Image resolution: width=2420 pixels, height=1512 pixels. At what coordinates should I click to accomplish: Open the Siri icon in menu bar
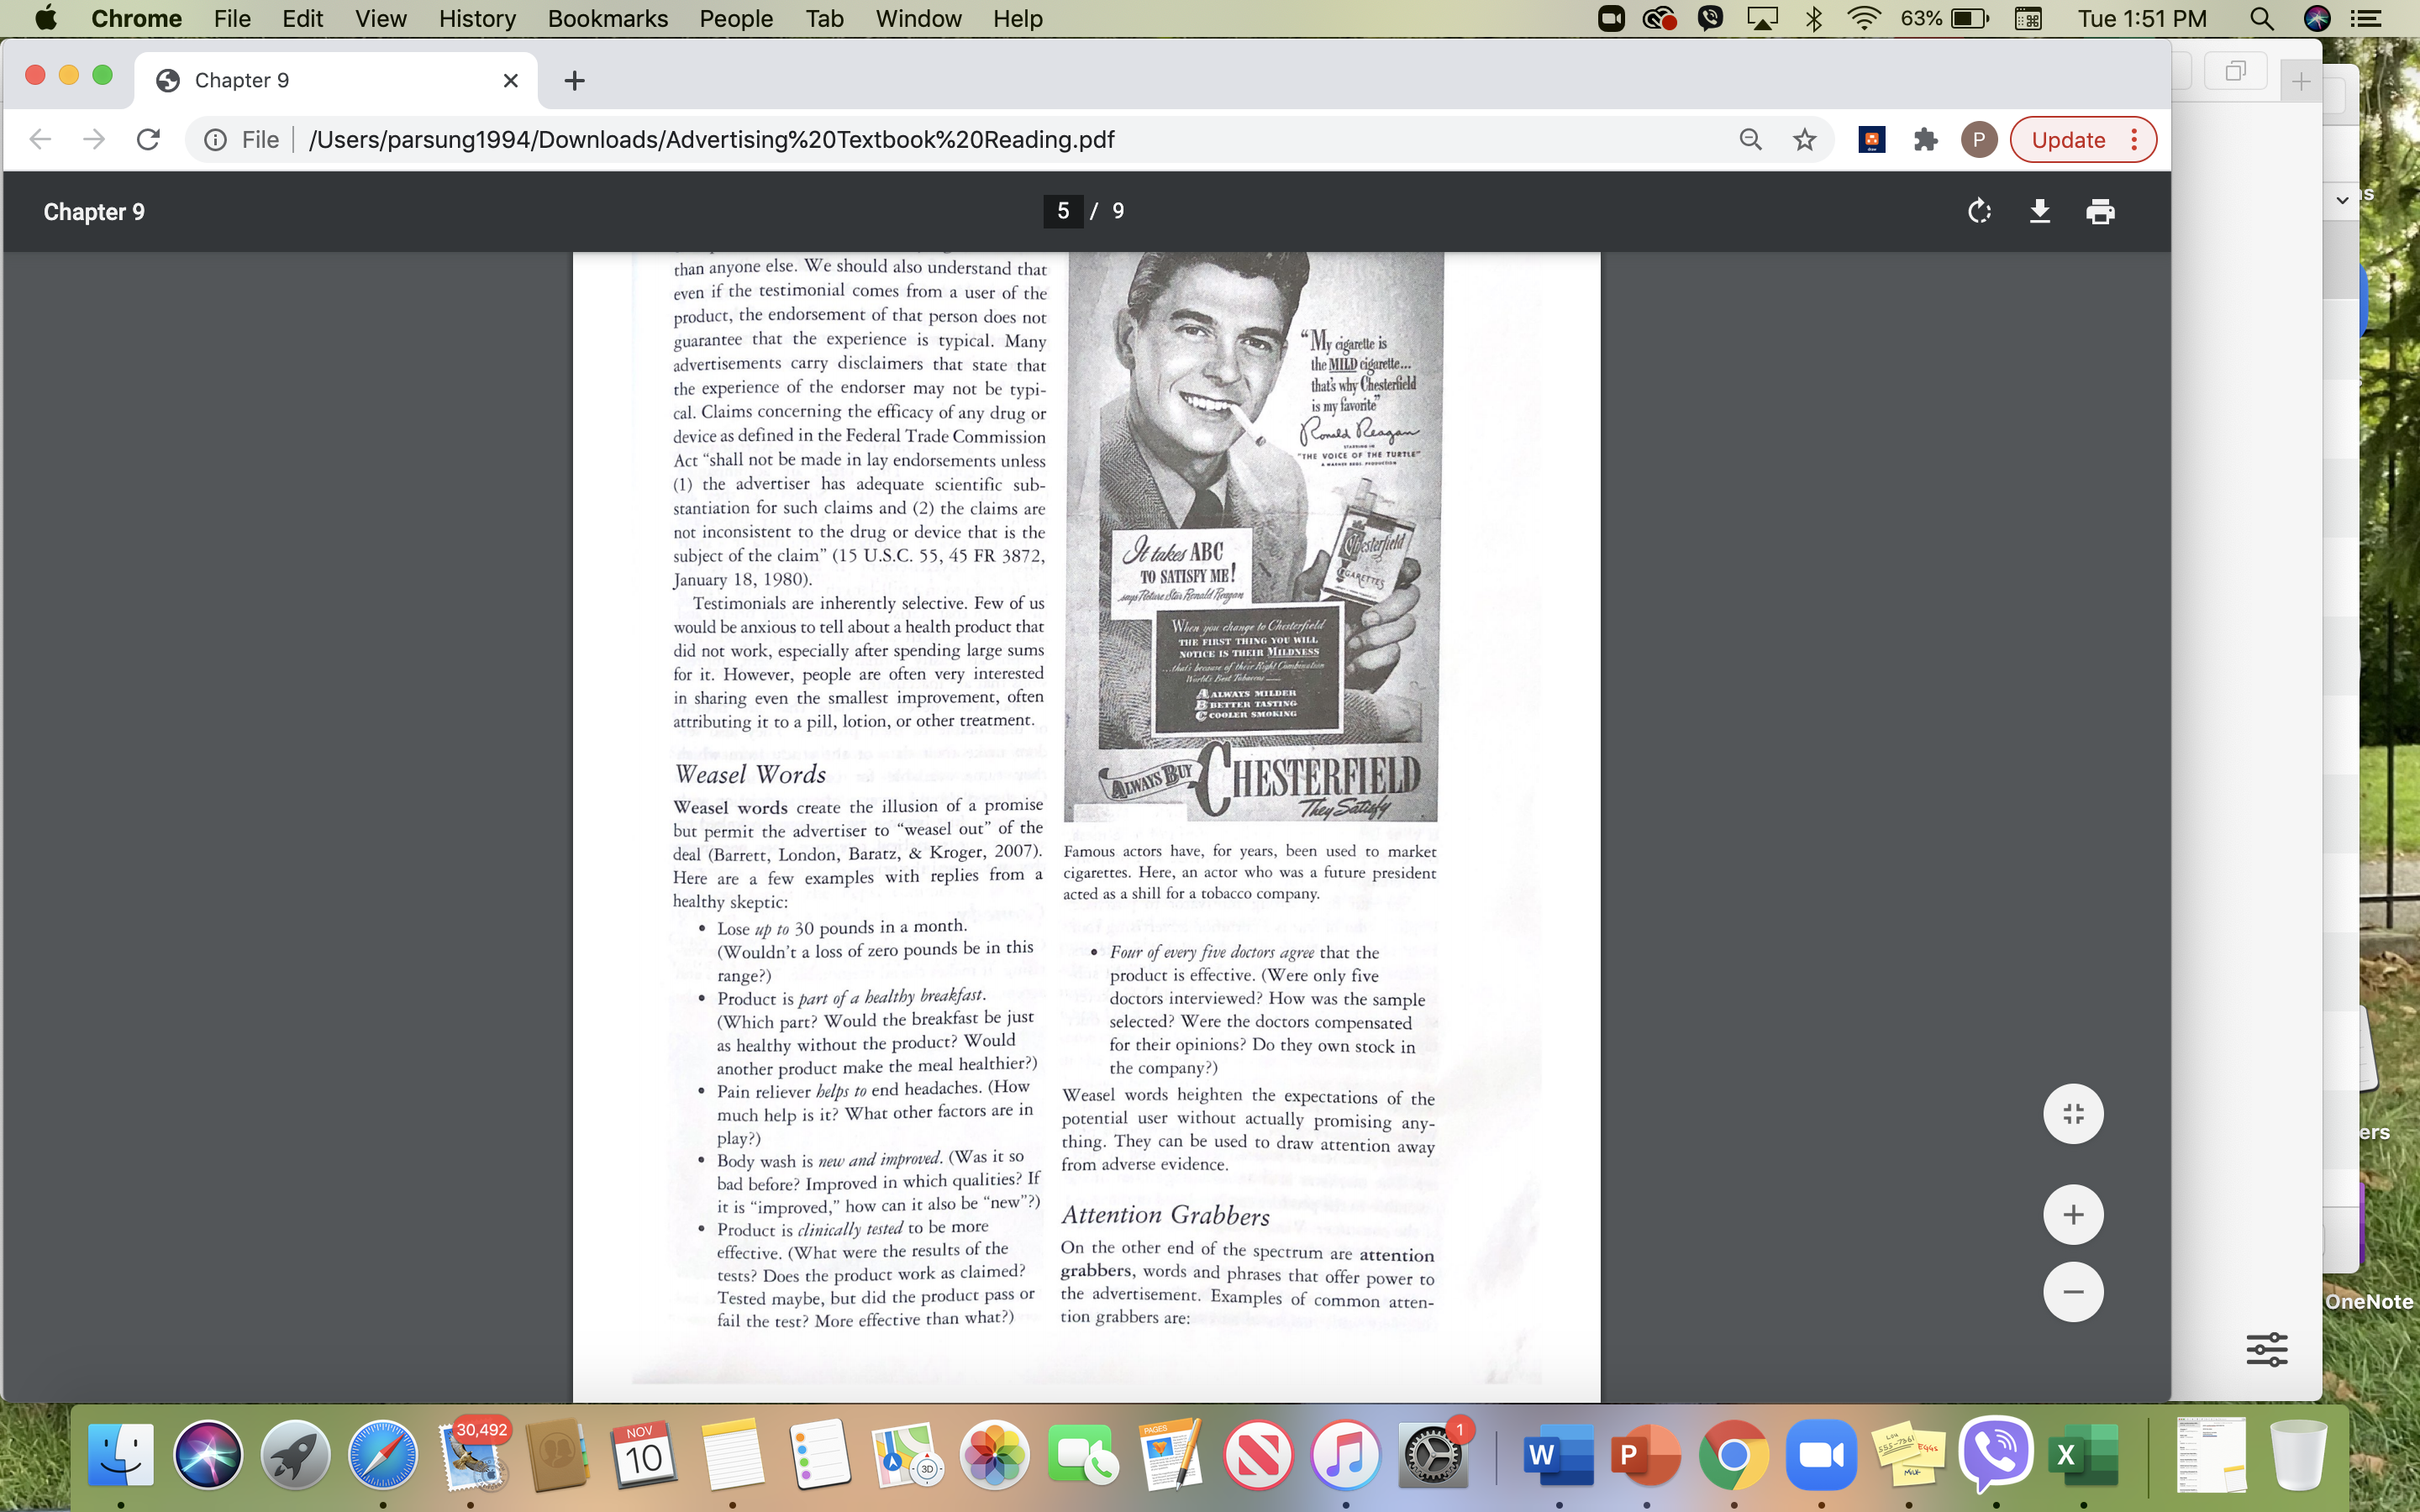pyautogui.click(x=2317, y=18)
